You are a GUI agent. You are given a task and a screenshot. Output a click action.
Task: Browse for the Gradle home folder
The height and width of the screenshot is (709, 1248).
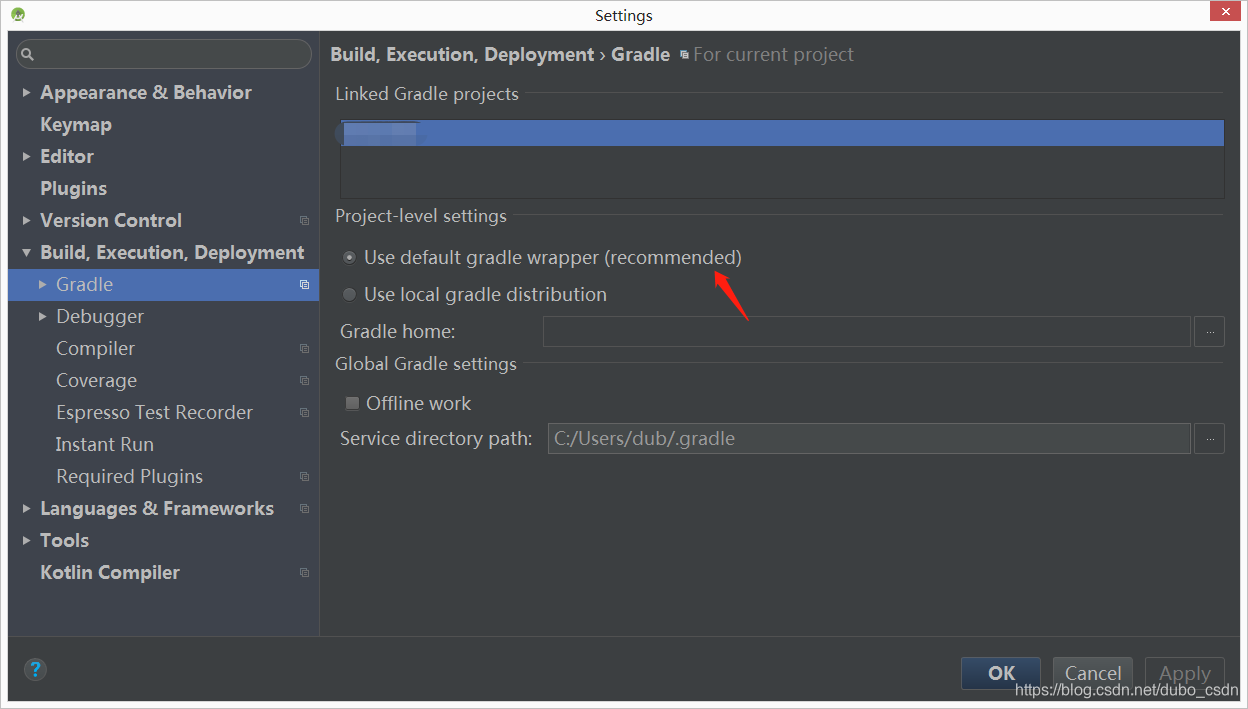pyautogui.click(x=1209, y=331)
